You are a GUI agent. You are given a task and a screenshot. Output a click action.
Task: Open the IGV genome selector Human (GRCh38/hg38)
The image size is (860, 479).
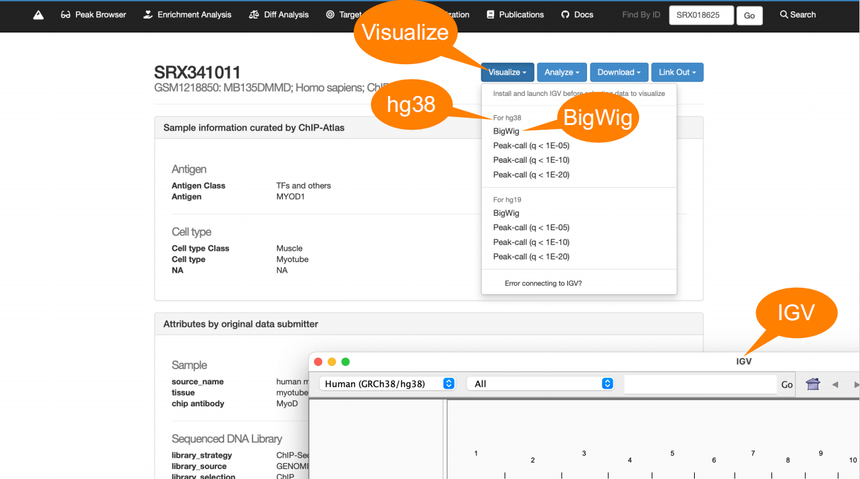point(388,384)
